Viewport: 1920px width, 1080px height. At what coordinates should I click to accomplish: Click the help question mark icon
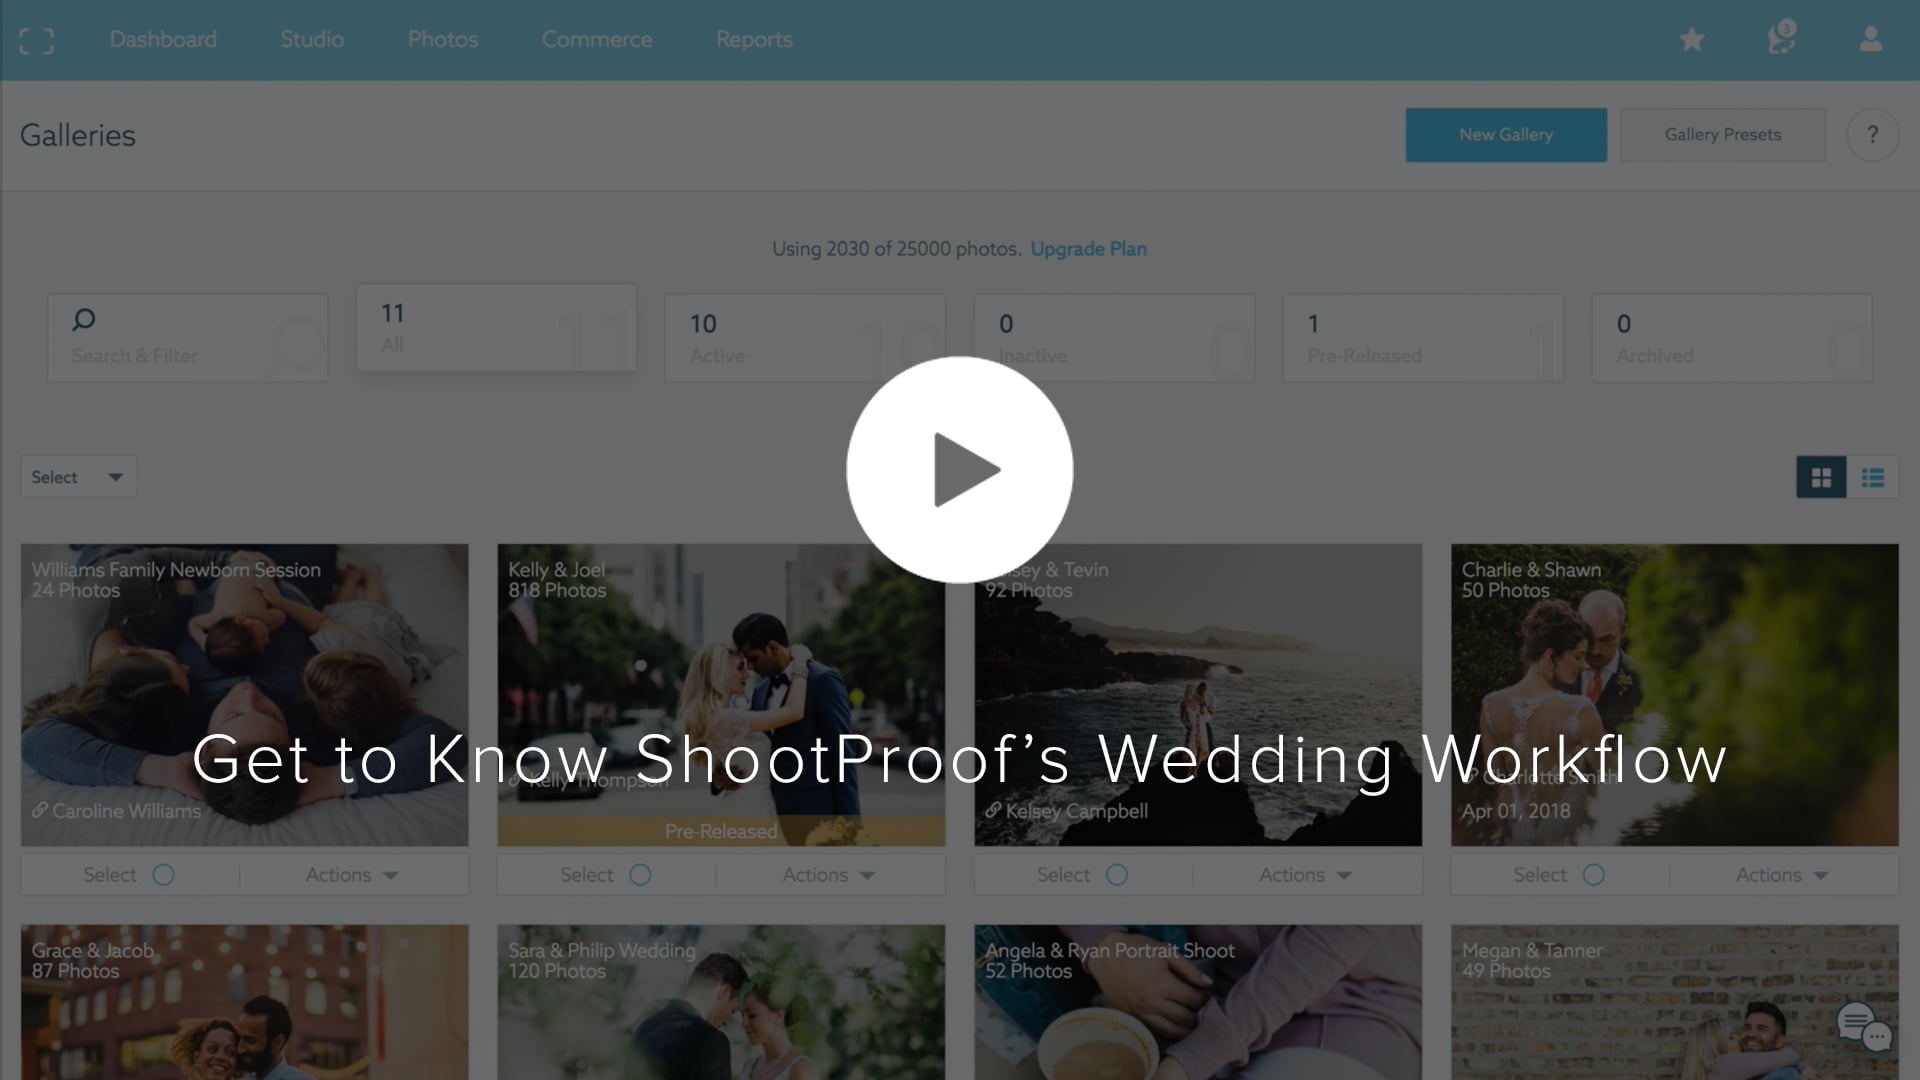[x=1873, y=135]
